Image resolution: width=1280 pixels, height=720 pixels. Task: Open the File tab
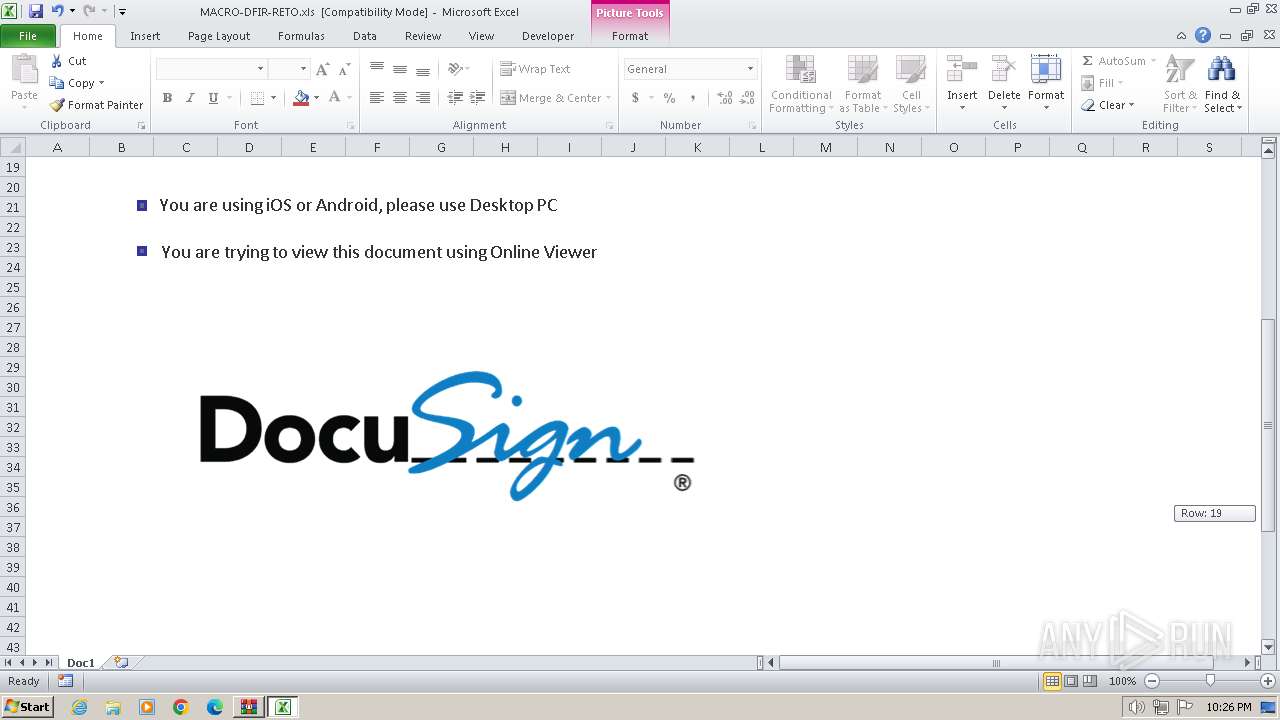(x=28, y=36)
